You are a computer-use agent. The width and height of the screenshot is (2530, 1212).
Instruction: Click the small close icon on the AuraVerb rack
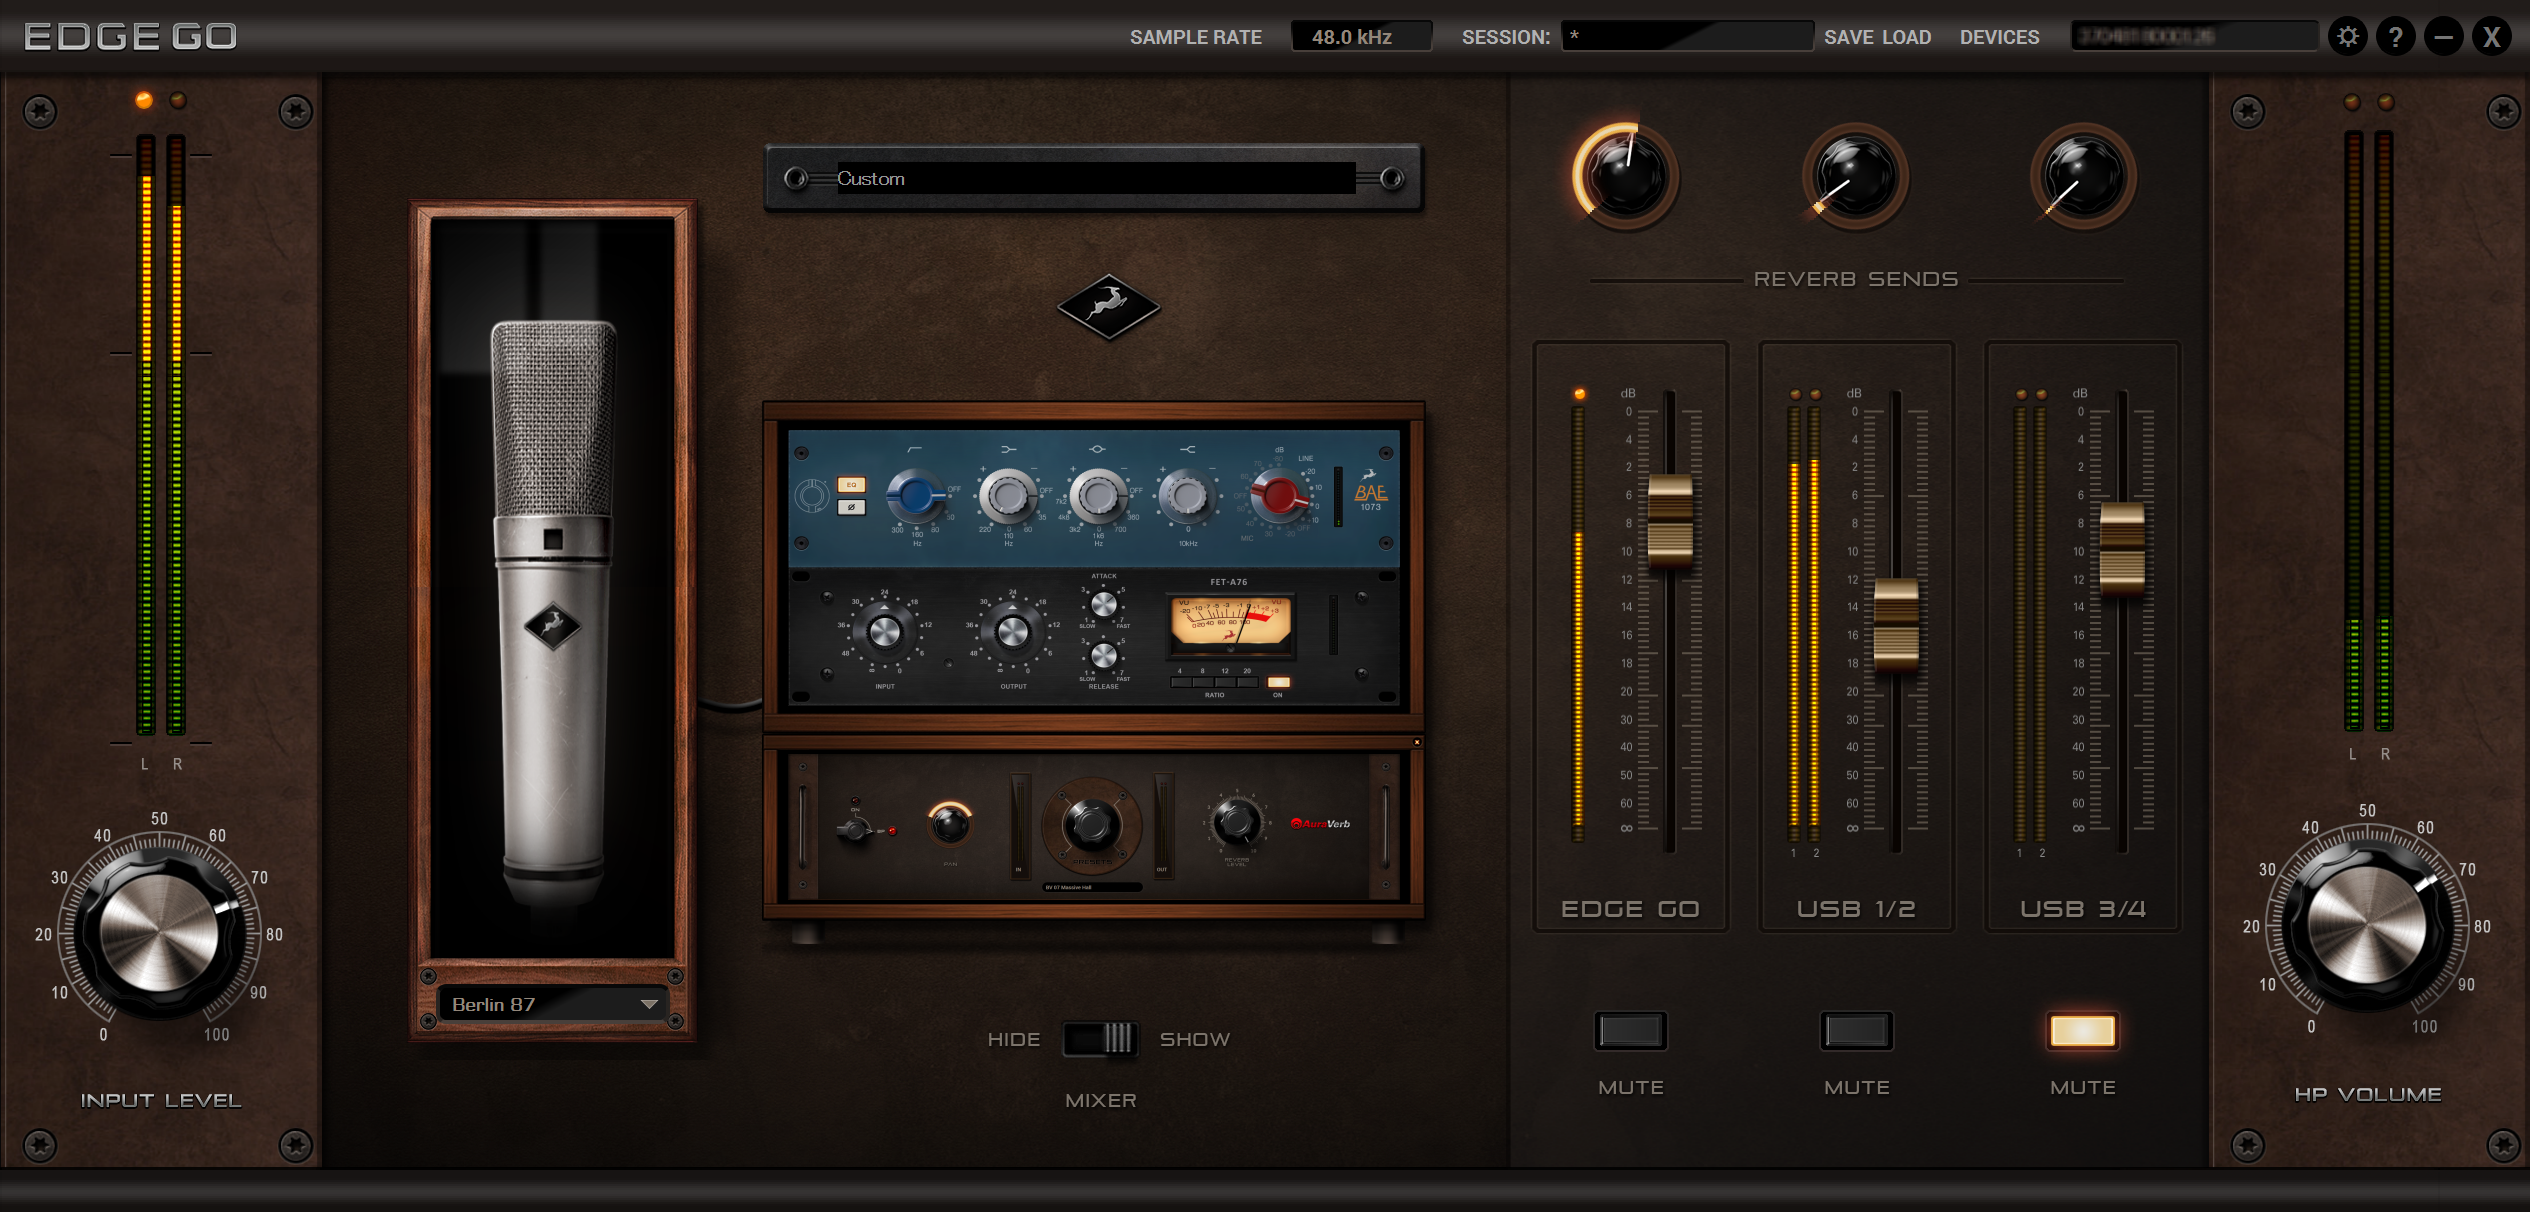point(1417,742)
